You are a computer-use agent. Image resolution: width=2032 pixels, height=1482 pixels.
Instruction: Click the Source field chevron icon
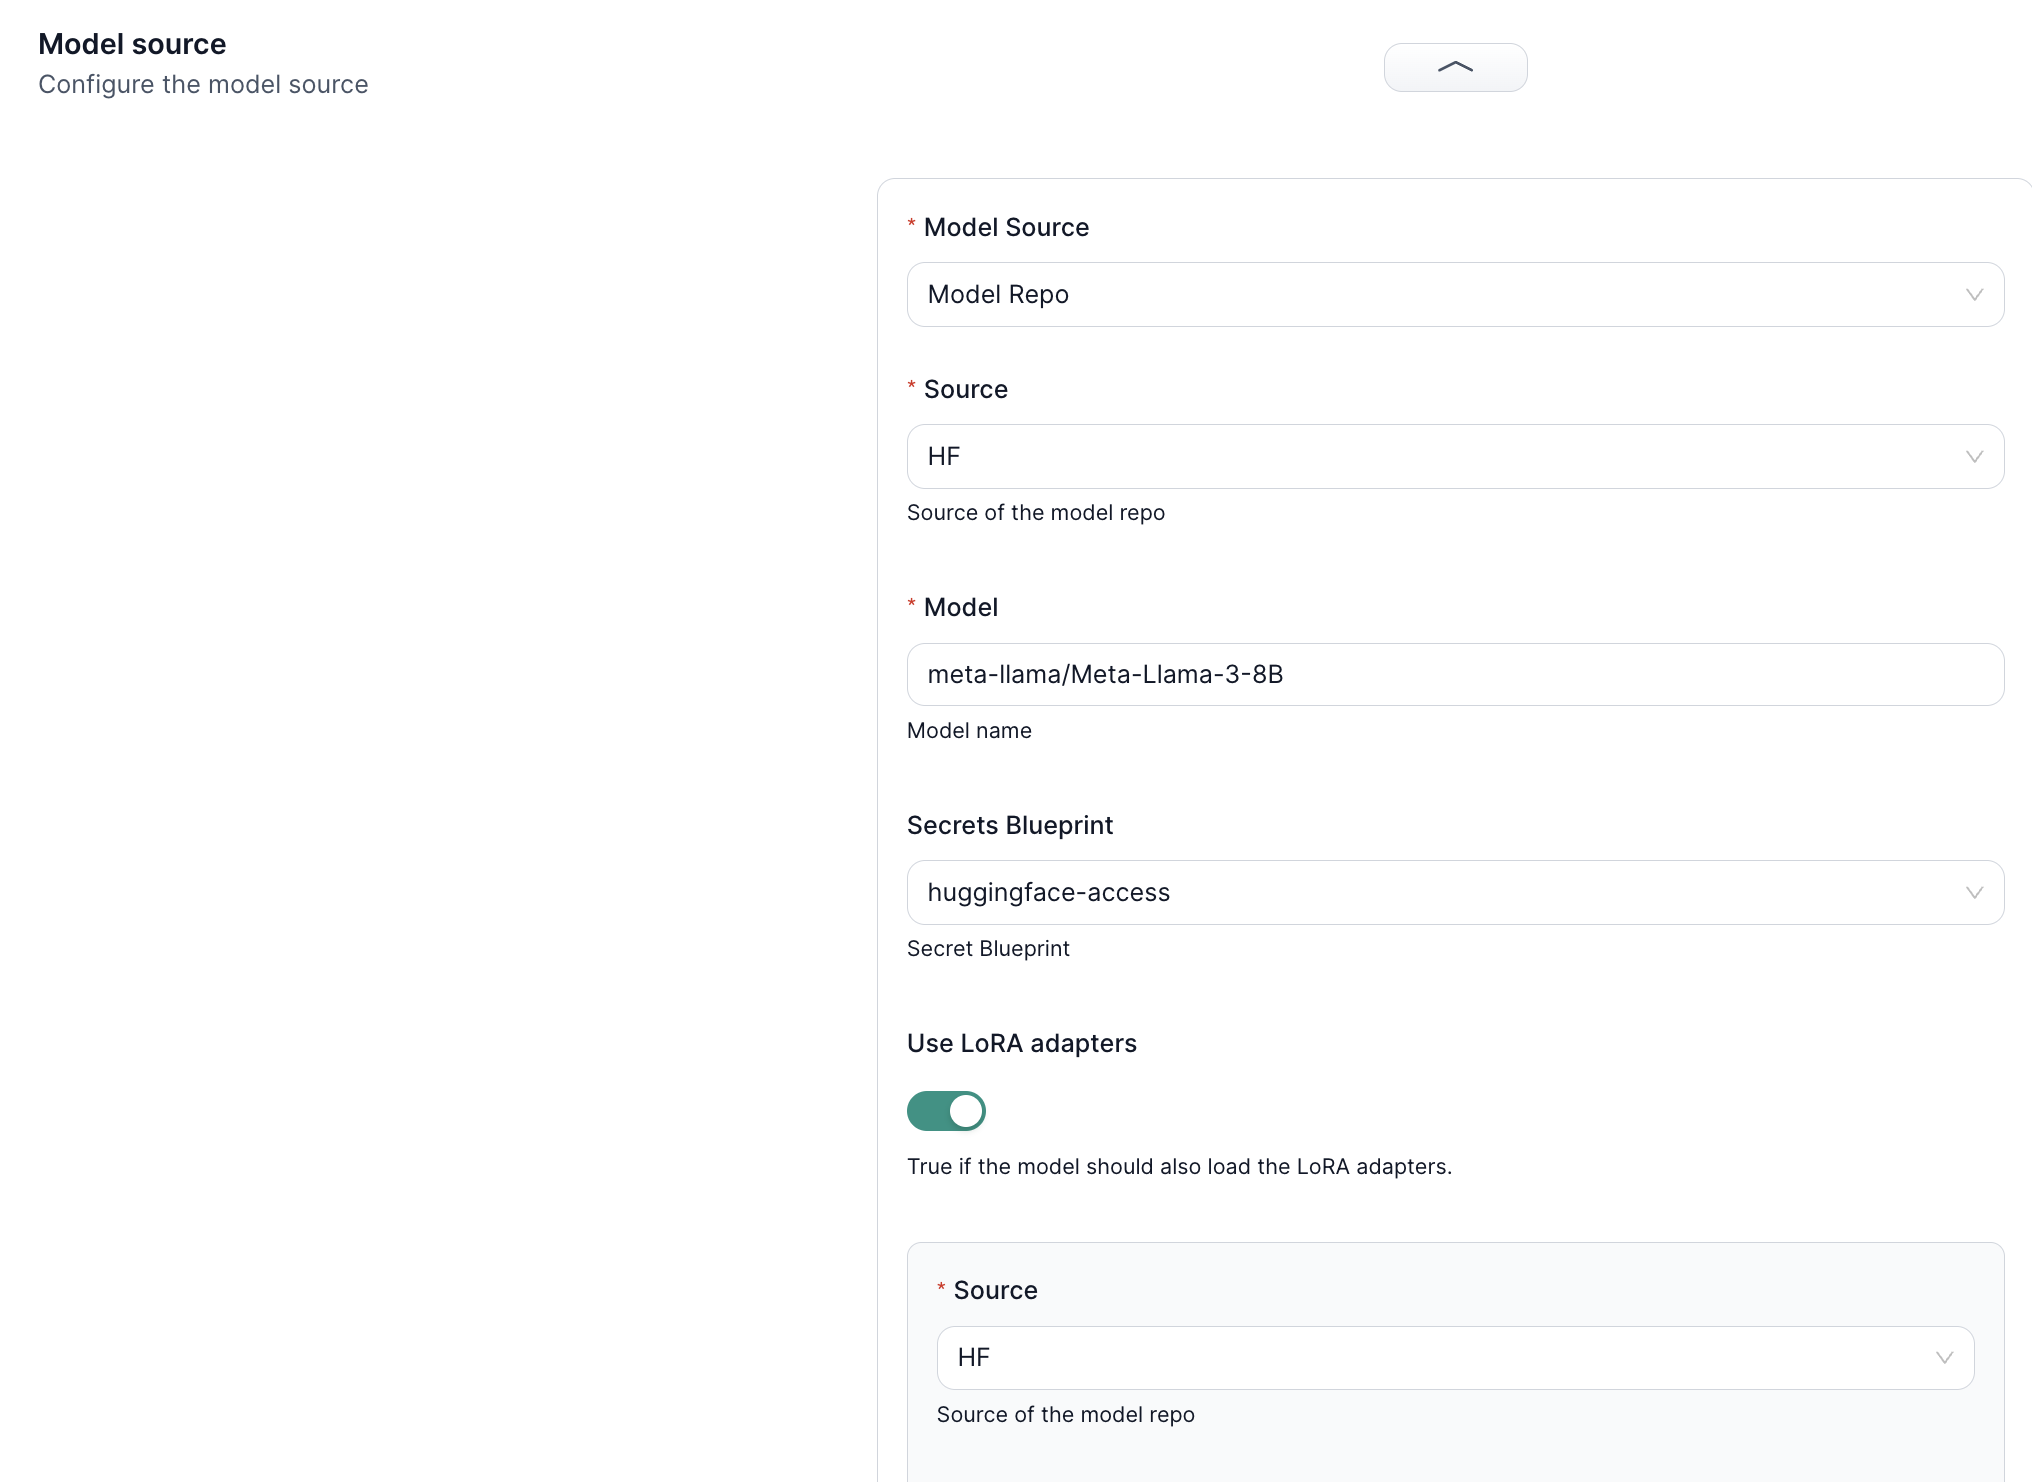[1974, 456]
